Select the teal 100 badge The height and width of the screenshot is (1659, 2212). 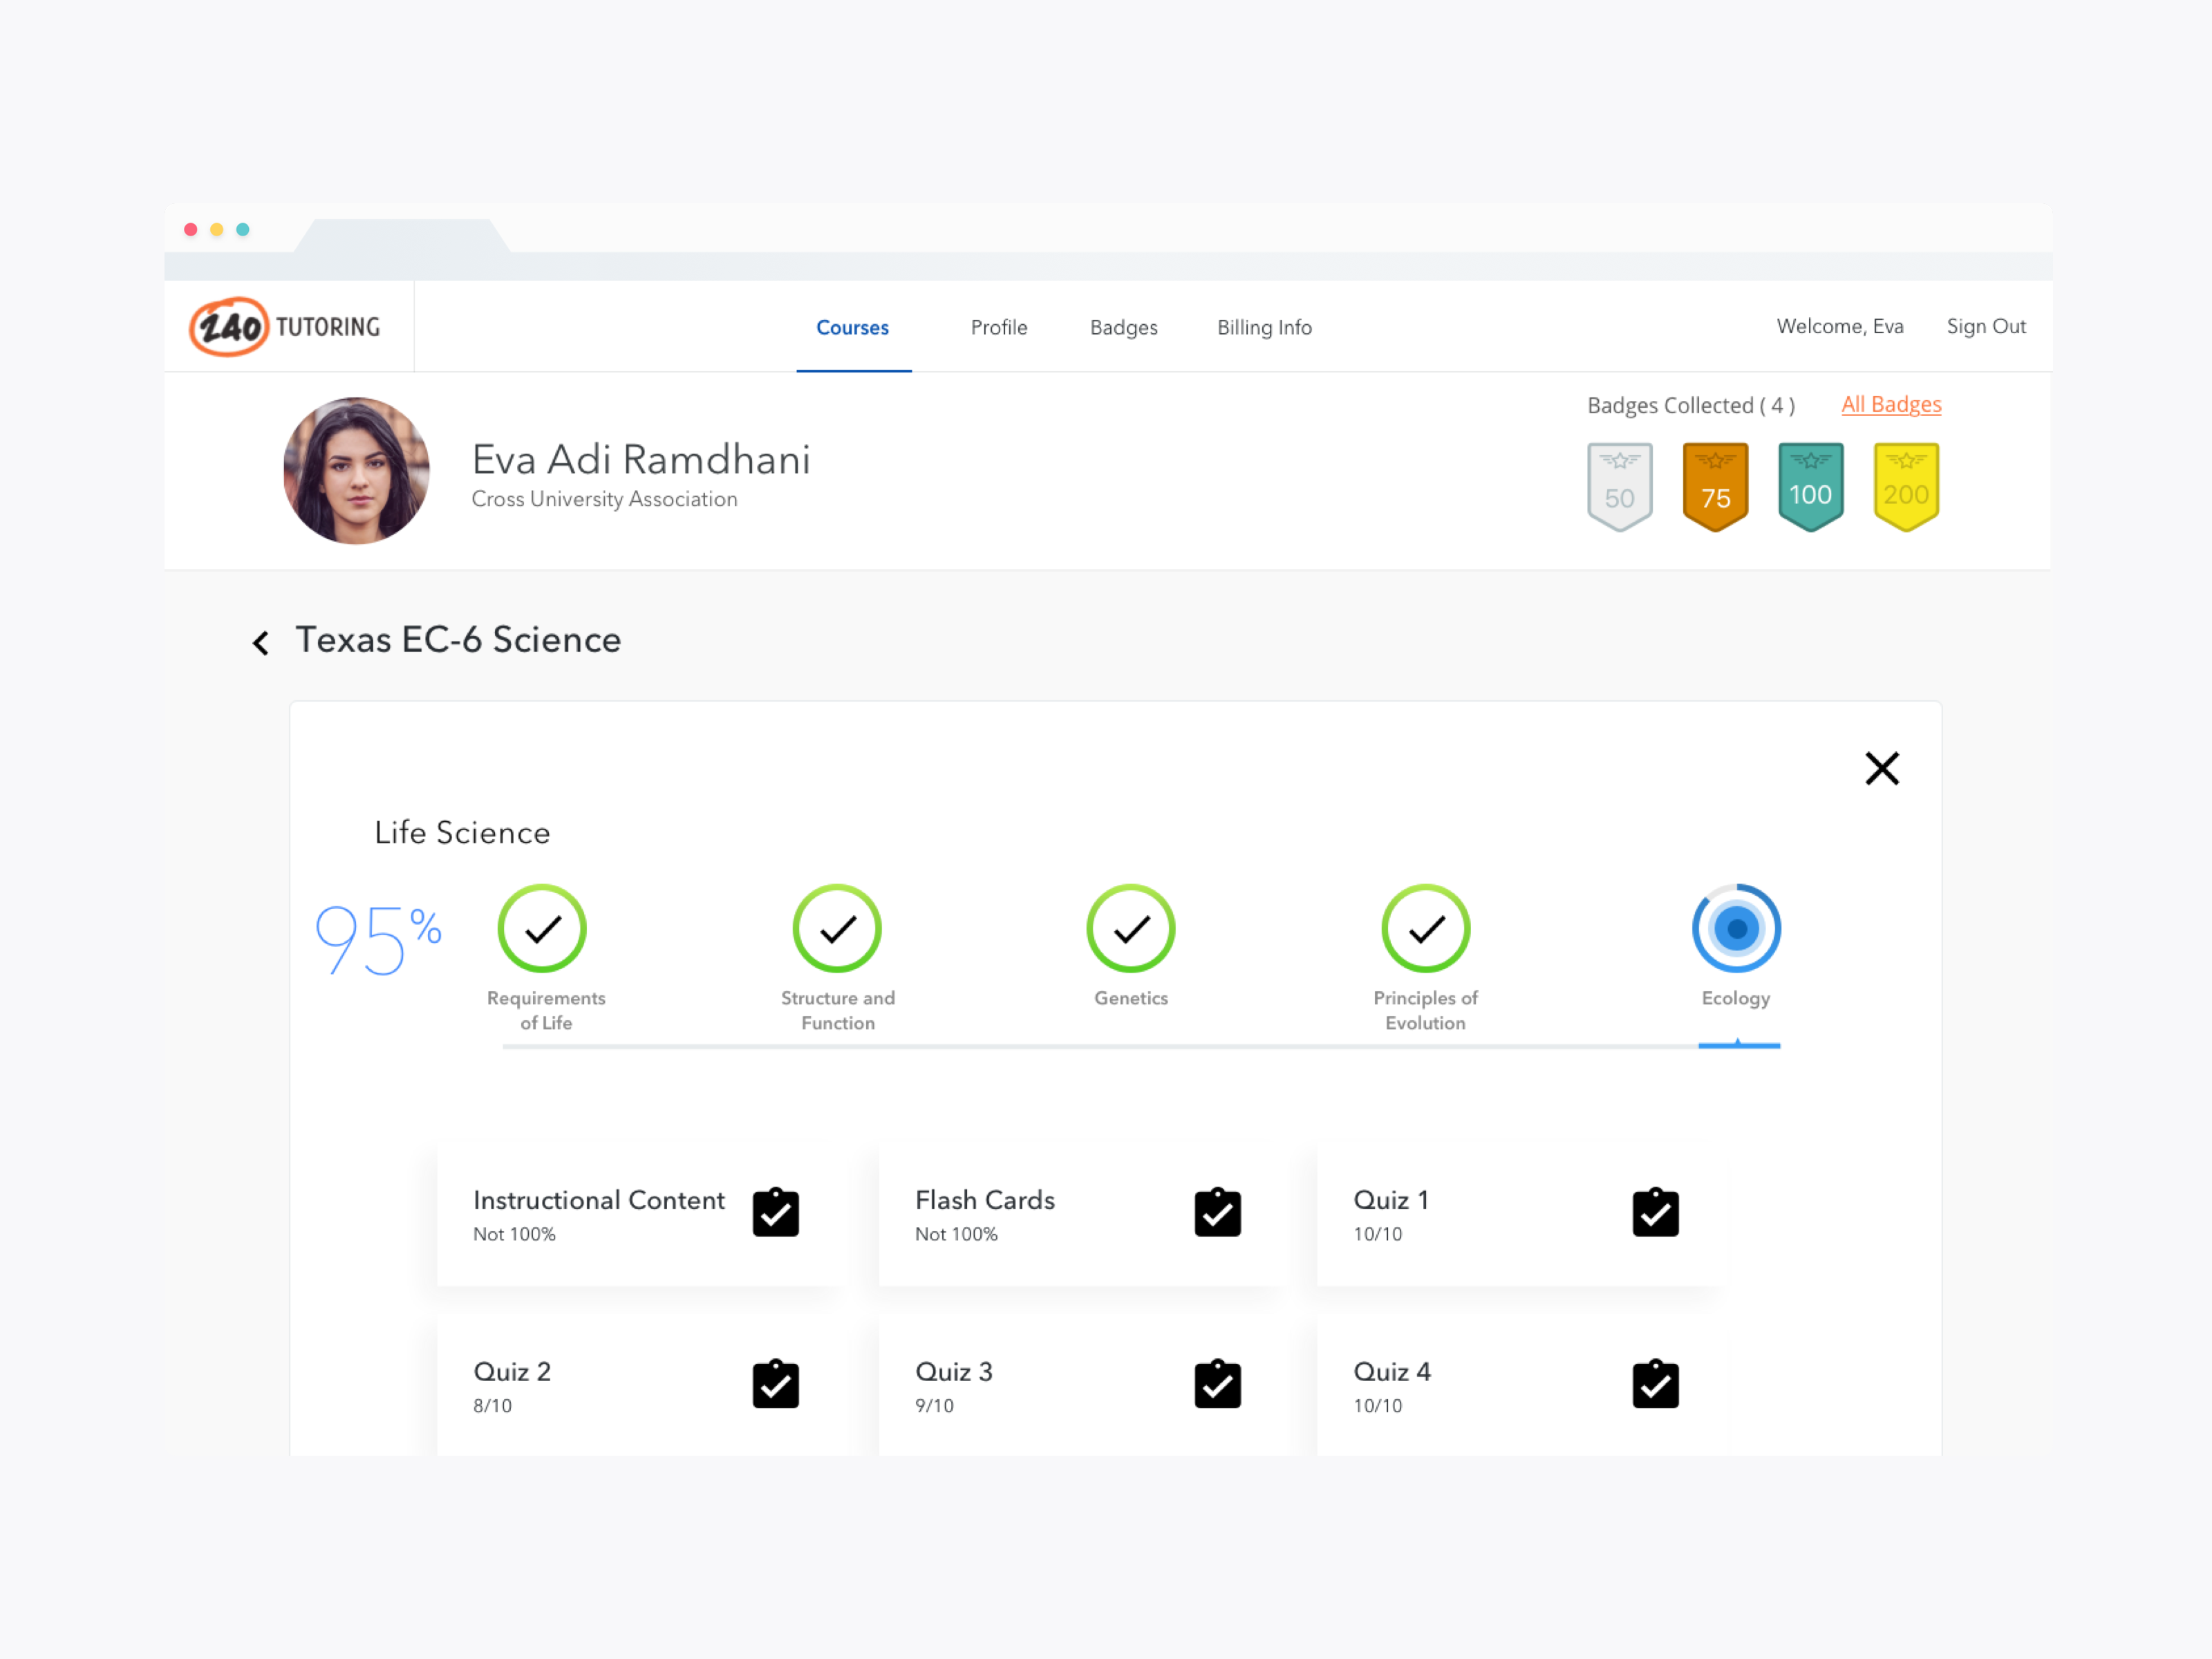click(x=1810, y=486)
